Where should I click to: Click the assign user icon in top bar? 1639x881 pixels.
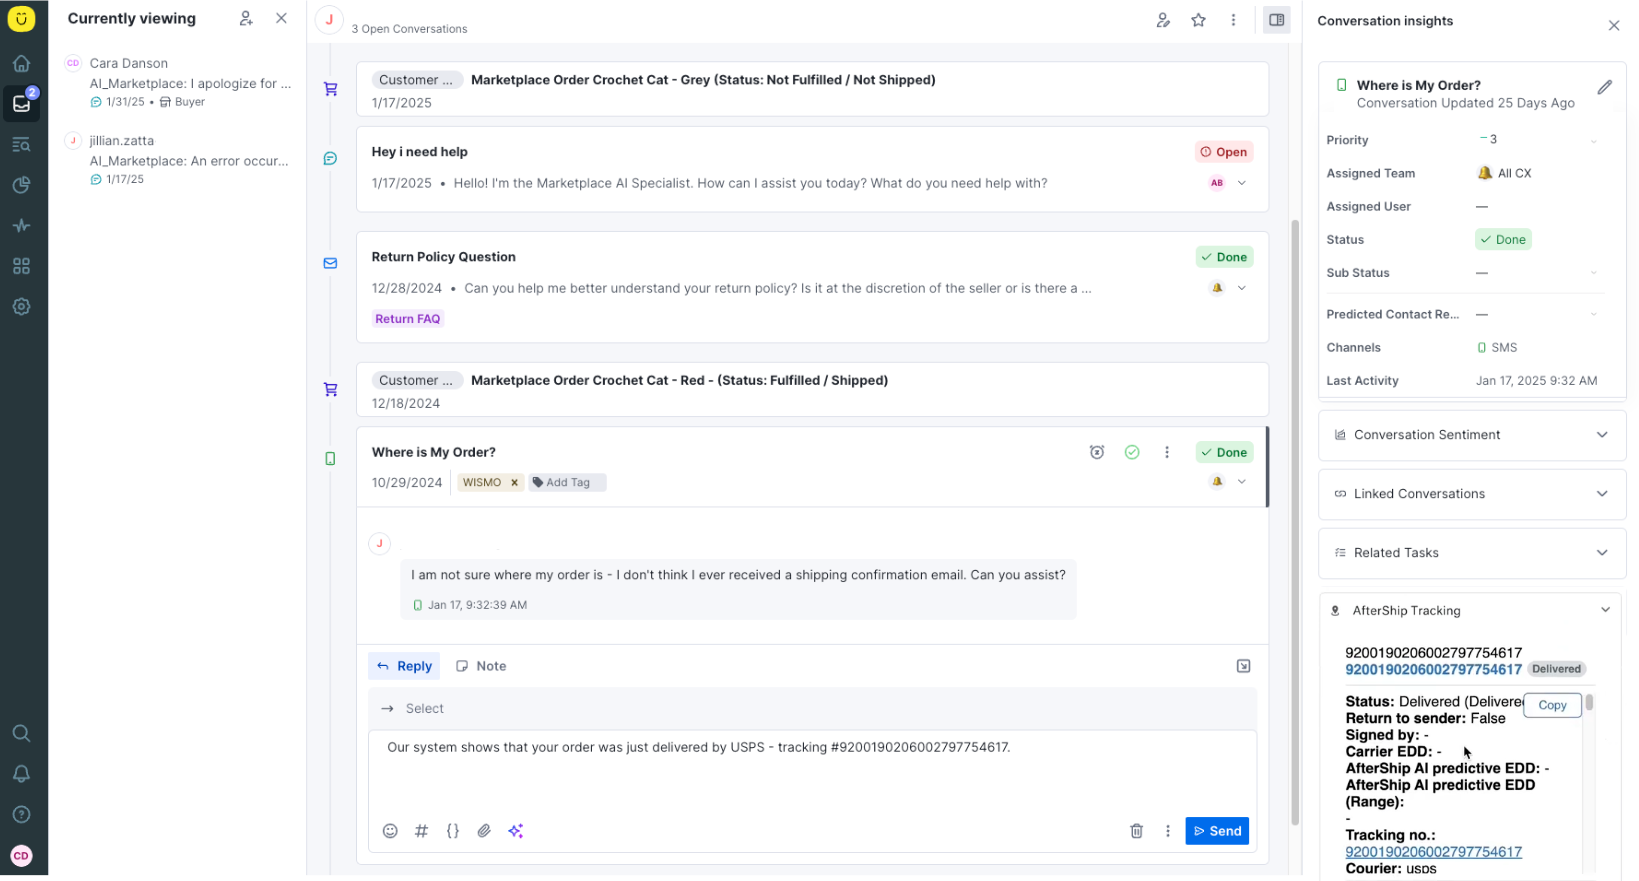[x=1163, y=20]
